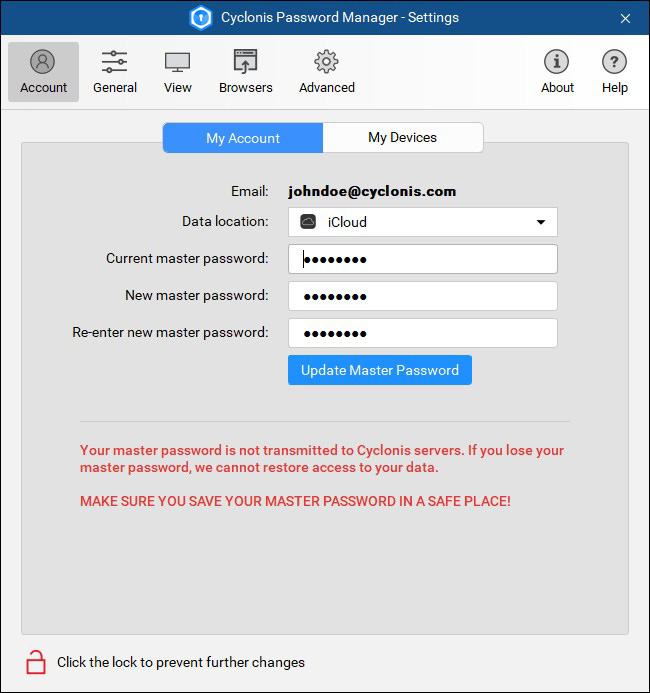
Task: Expand the Data location dropdown arrow
Action: [x=541, y=222]
